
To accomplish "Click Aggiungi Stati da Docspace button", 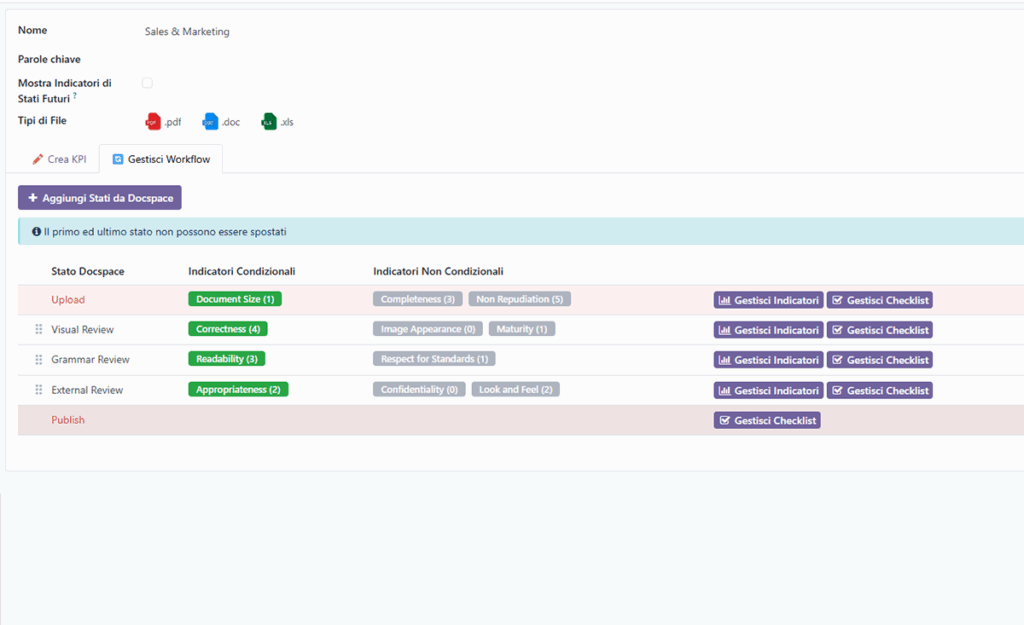I will pyautogui.click(x=100, y=198).
